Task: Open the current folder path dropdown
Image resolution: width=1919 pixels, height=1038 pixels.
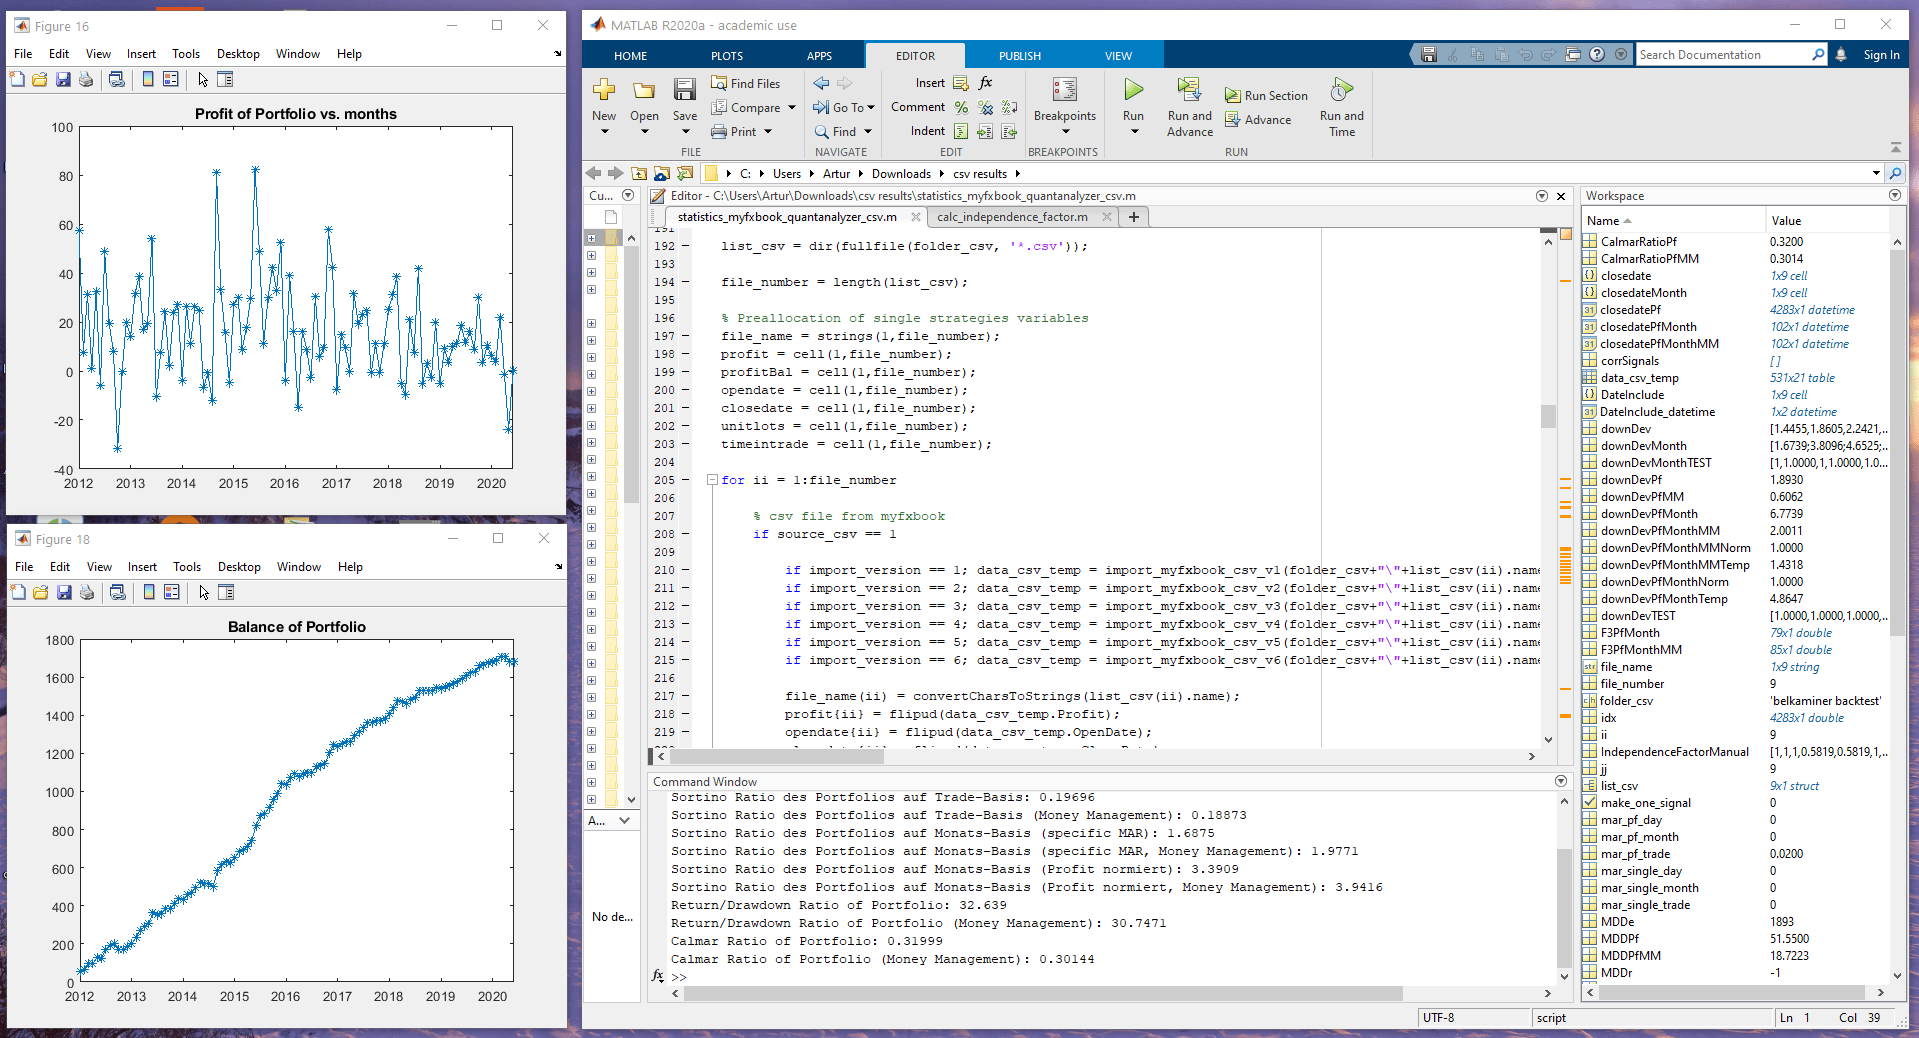Action: pos(1877,173)
